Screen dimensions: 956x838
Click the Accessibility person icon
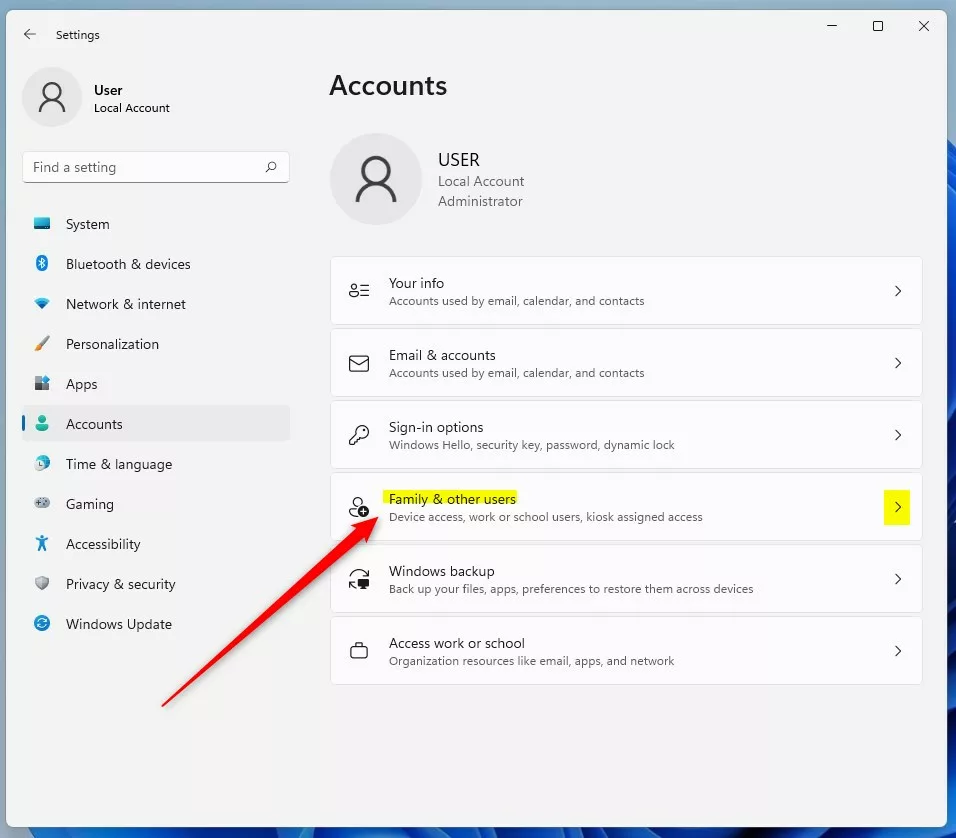pyautogui.click(x=41, y=544)
